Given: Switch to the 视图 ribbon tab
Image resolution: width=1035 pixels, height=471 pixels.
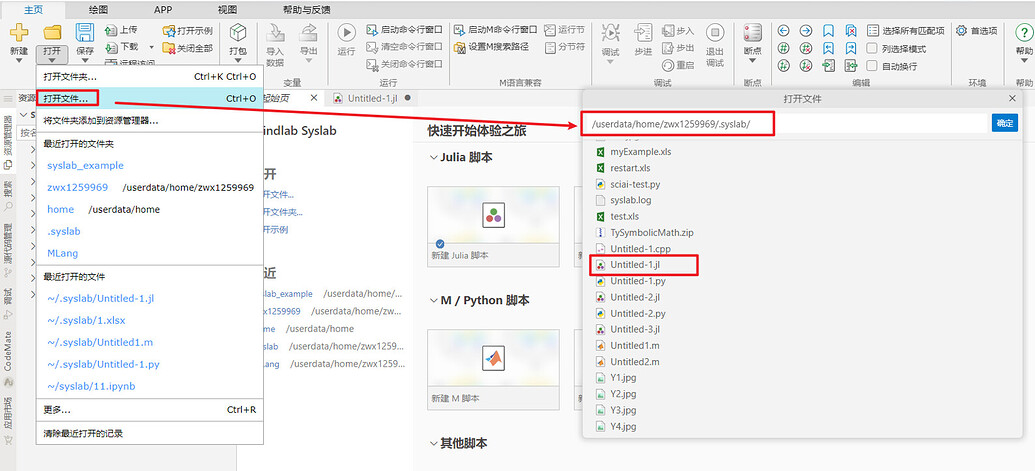Looking at the screenshot, I should click(227, 10).
